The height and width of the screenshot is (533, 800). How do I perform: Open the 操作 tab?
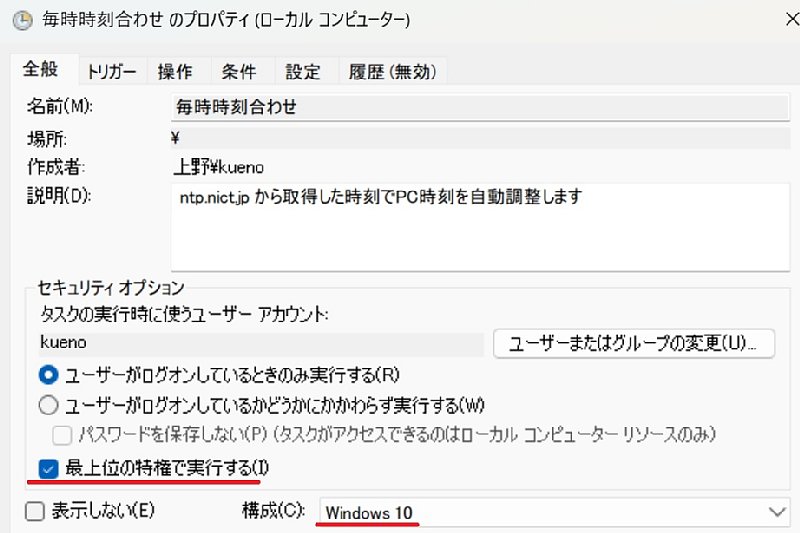[176, 71]
